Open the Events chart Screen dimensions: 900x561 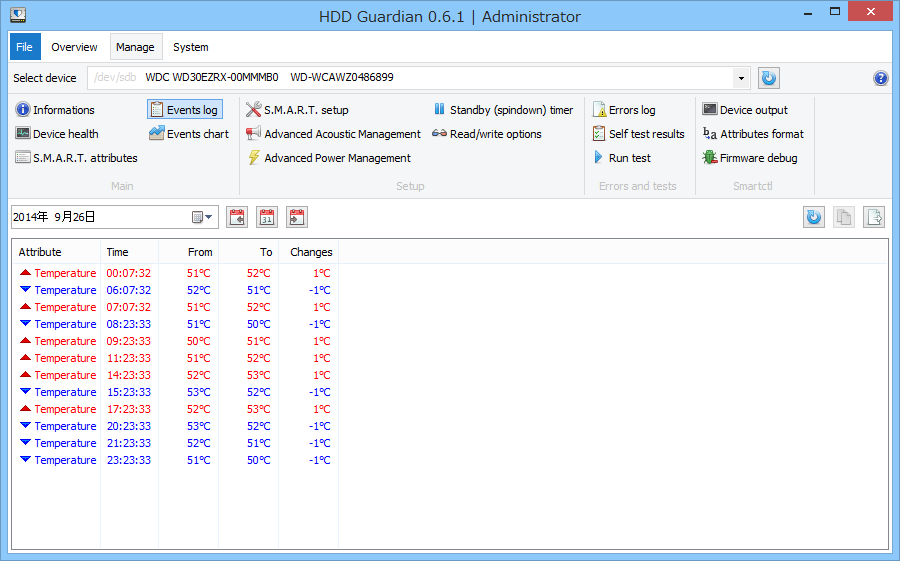coord(189,134)
